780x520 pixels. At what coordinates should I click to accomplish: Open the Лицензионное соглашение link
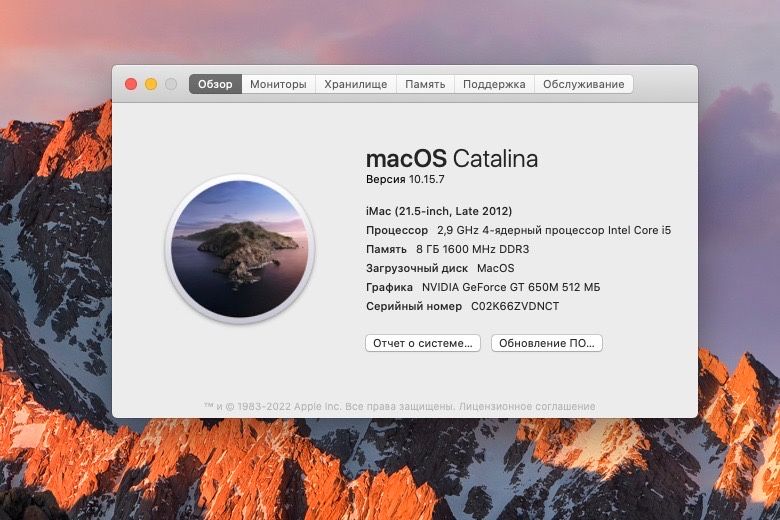click(527, 407)
